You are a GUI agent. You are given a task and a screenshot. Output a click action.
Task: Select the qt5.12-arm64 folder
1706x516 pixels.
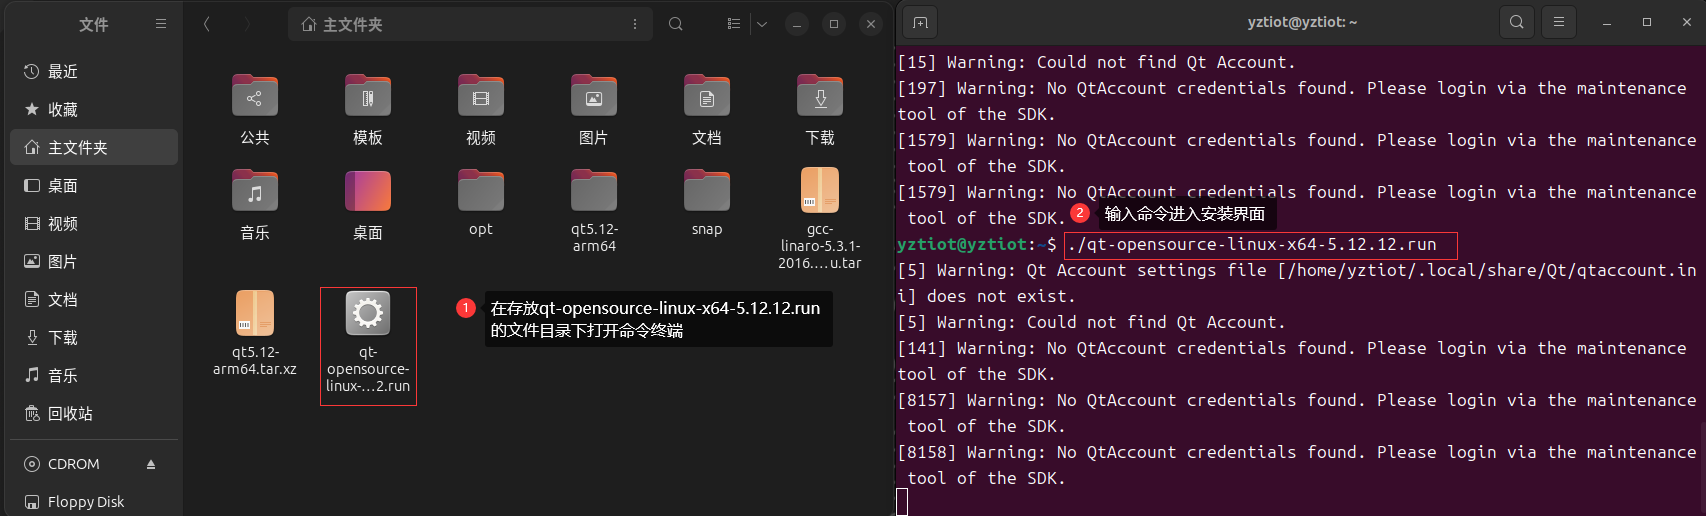click(594, 210)
